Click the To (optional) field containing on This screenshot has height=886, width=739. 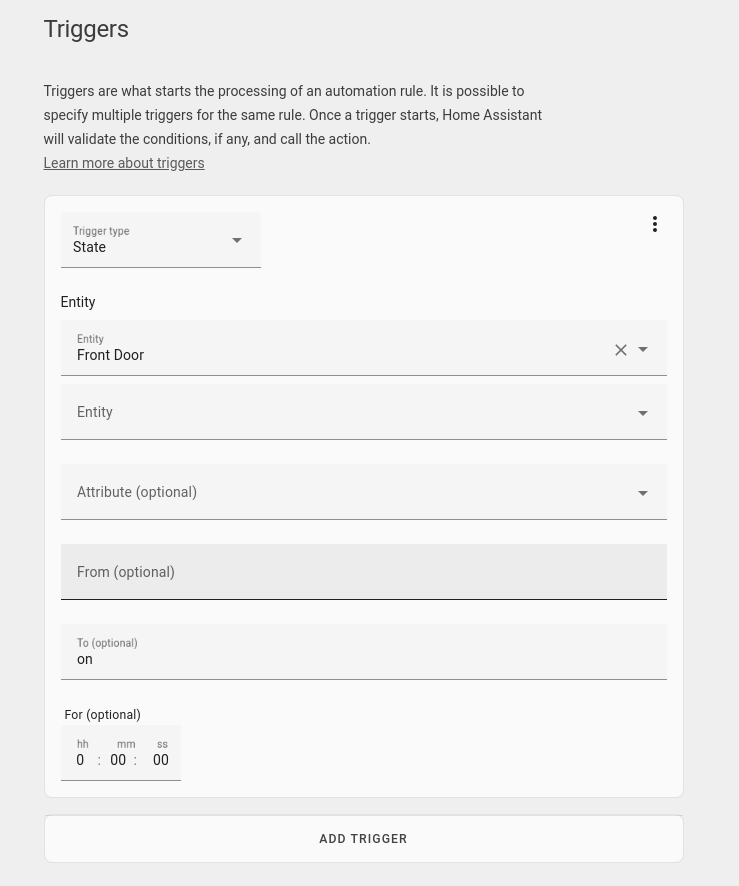click(x=364, y=652)
